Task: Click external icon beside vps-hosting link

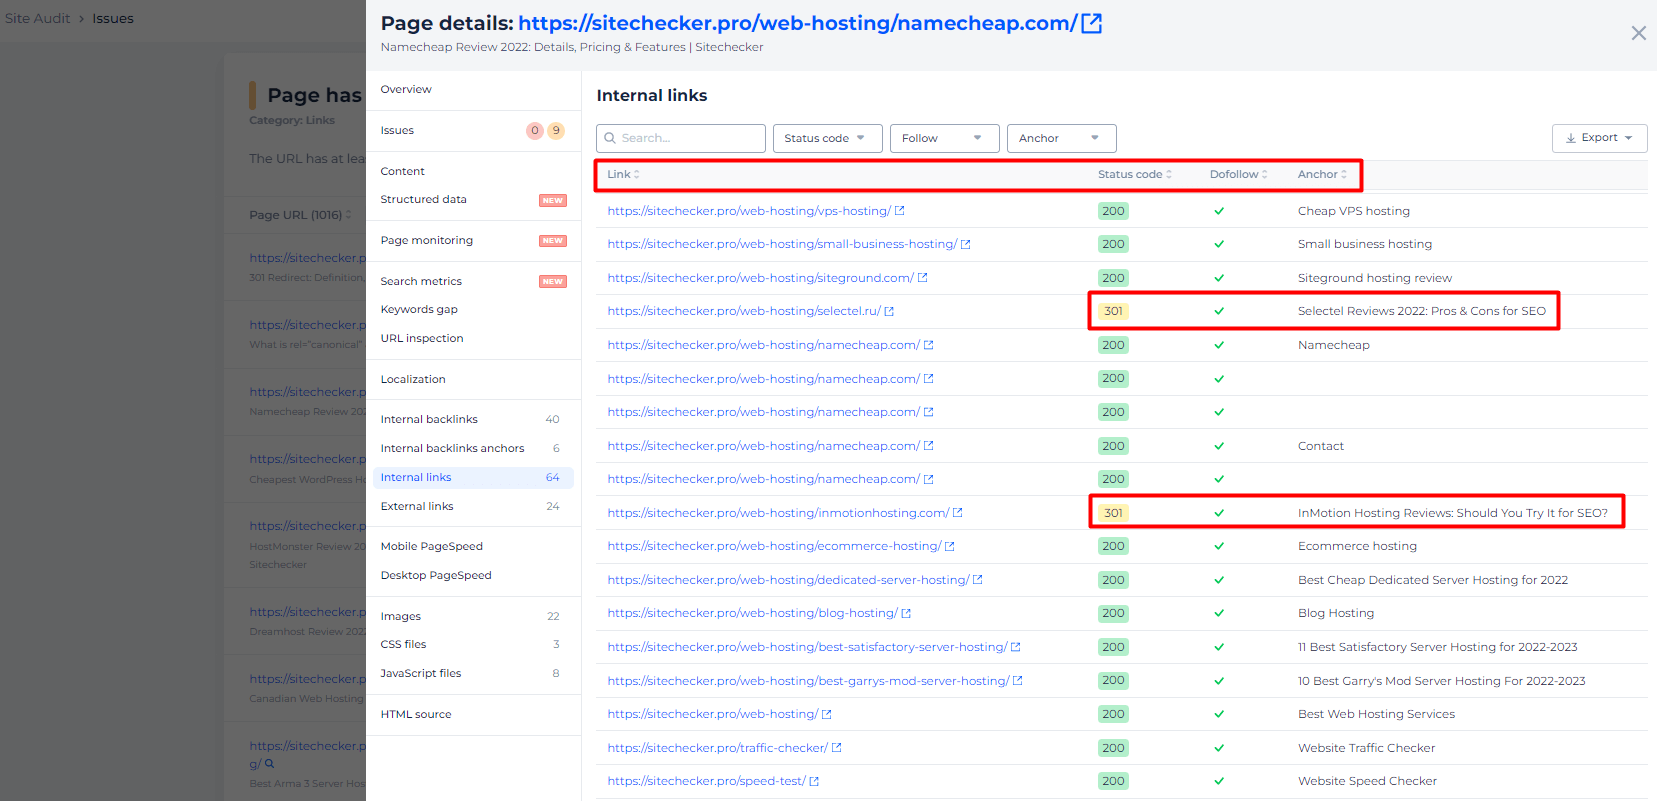Action: [899, 211]
